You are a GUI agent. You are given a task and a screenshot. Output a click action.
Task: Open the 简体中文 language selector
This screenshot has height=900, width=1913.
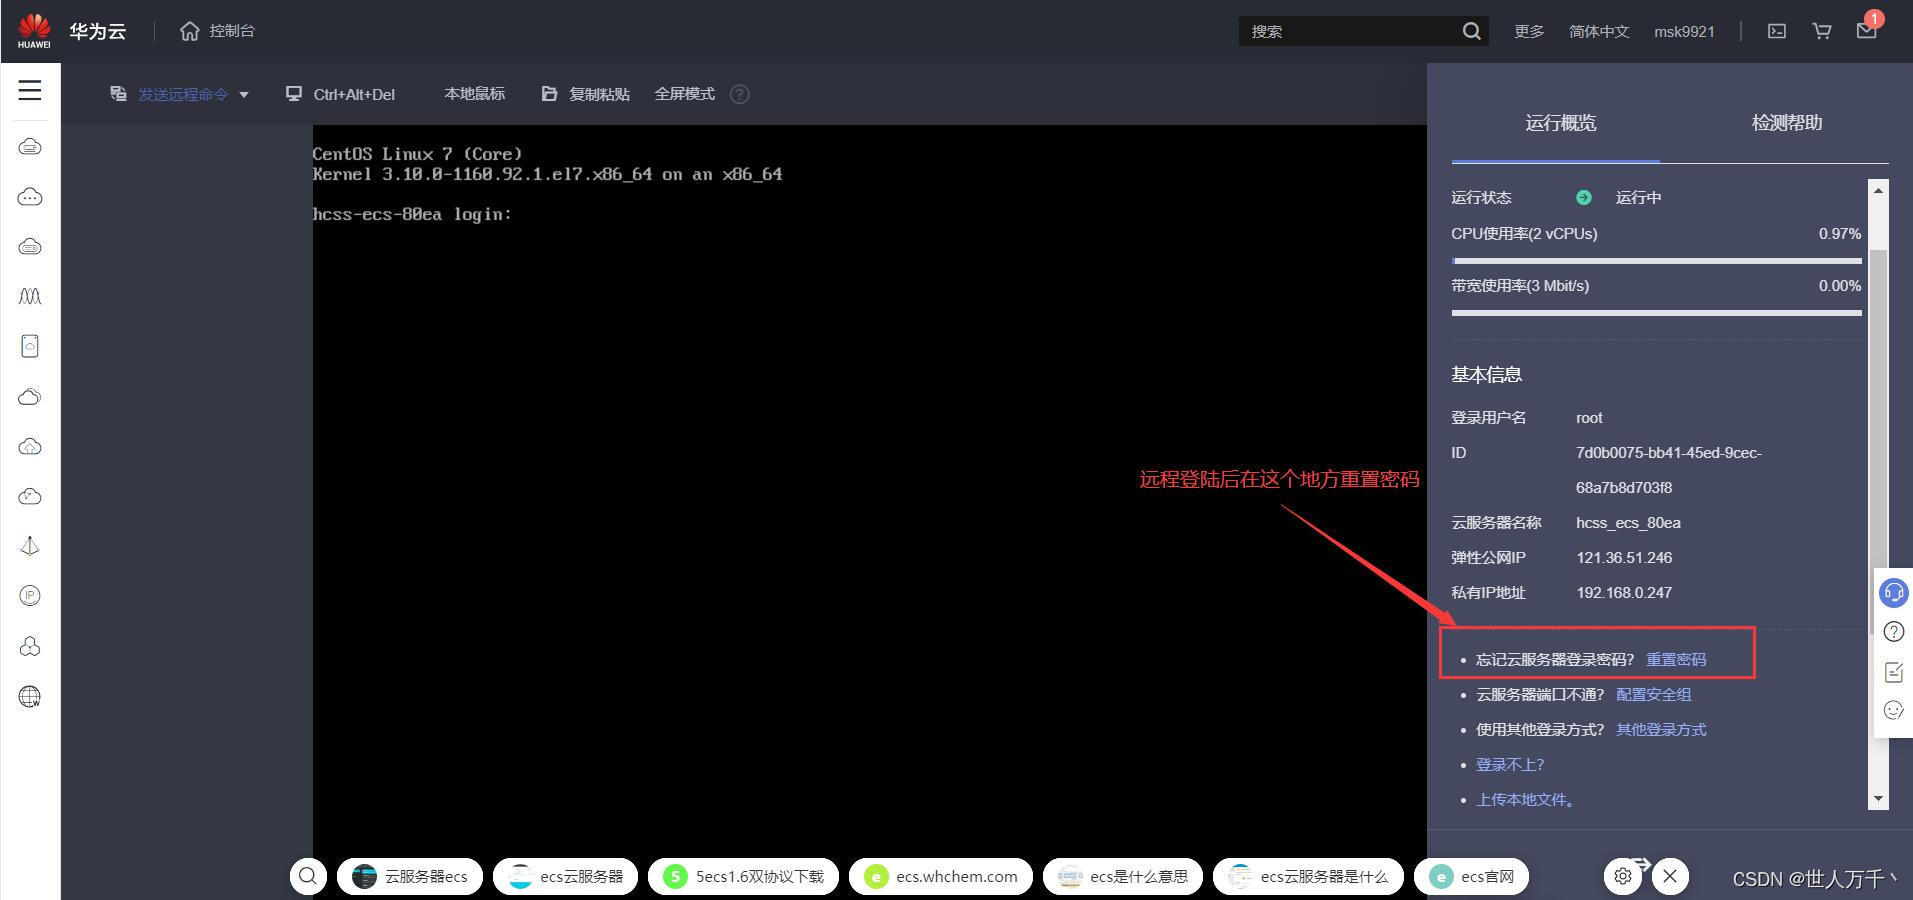pos(1599,31)
